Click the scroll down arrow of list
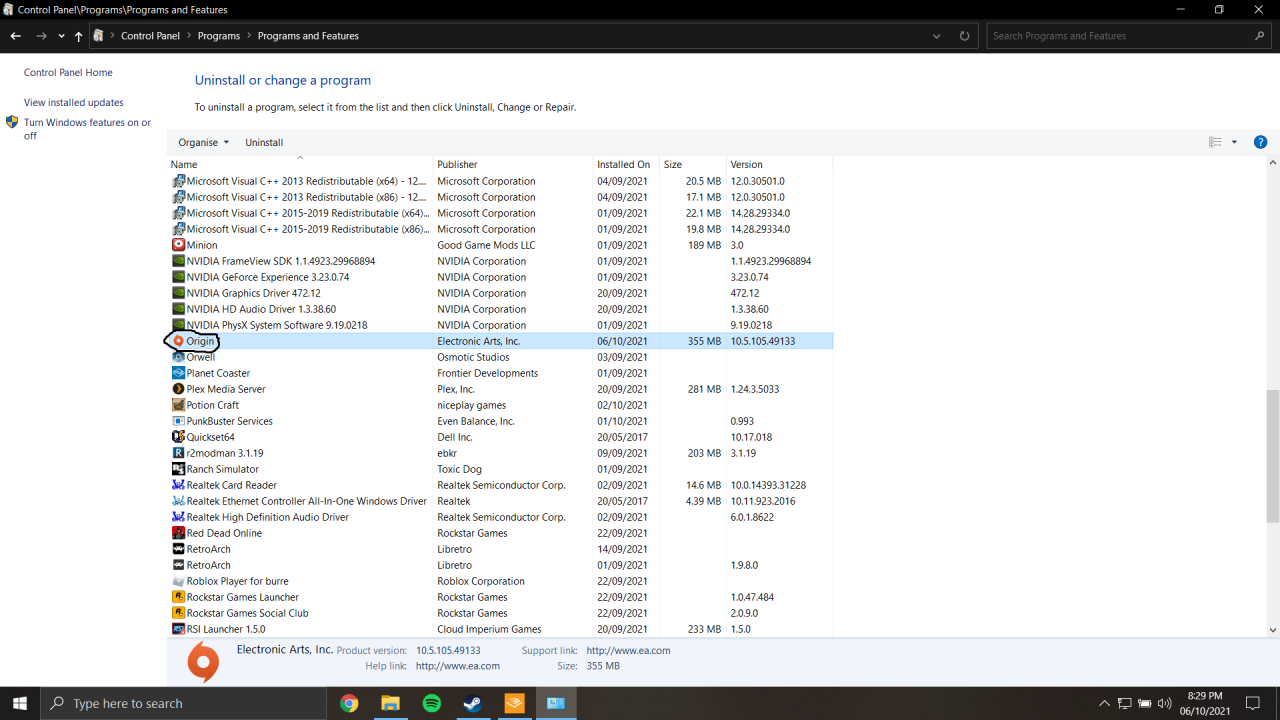 (x=1272, y=630)
